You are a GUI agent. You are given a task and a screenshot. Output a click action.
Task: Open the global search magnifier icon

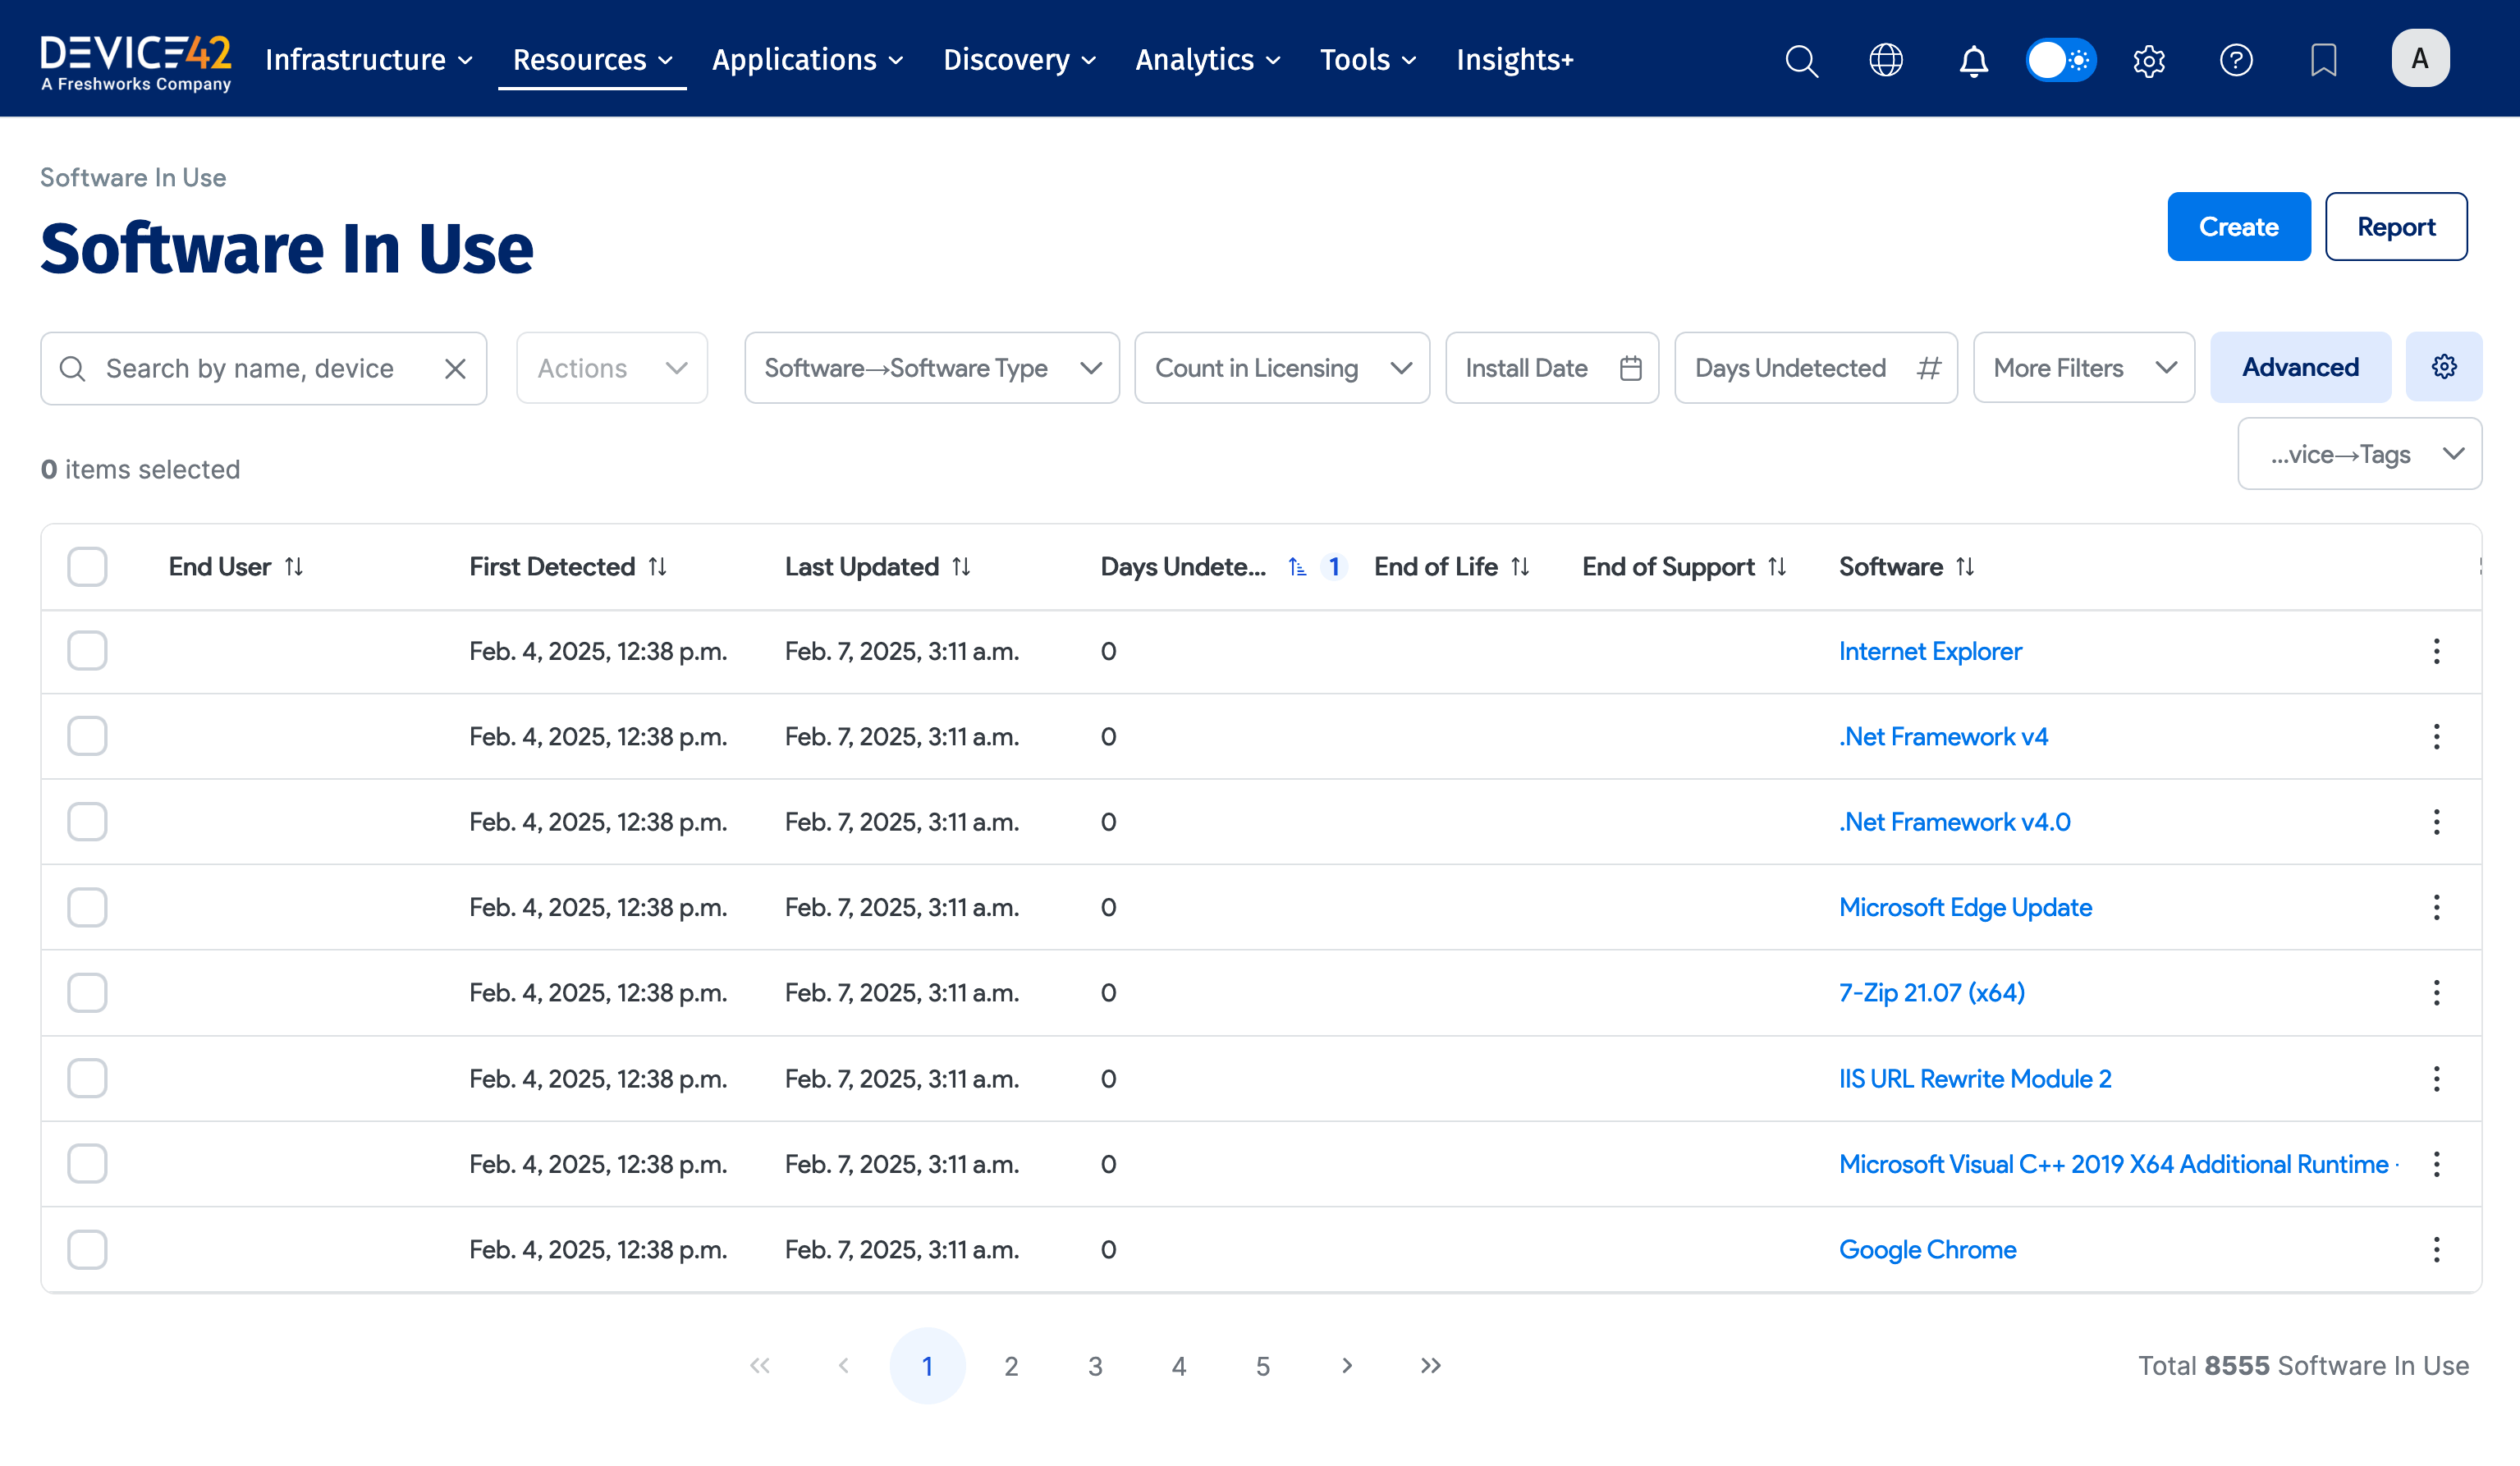(1801, 60)
